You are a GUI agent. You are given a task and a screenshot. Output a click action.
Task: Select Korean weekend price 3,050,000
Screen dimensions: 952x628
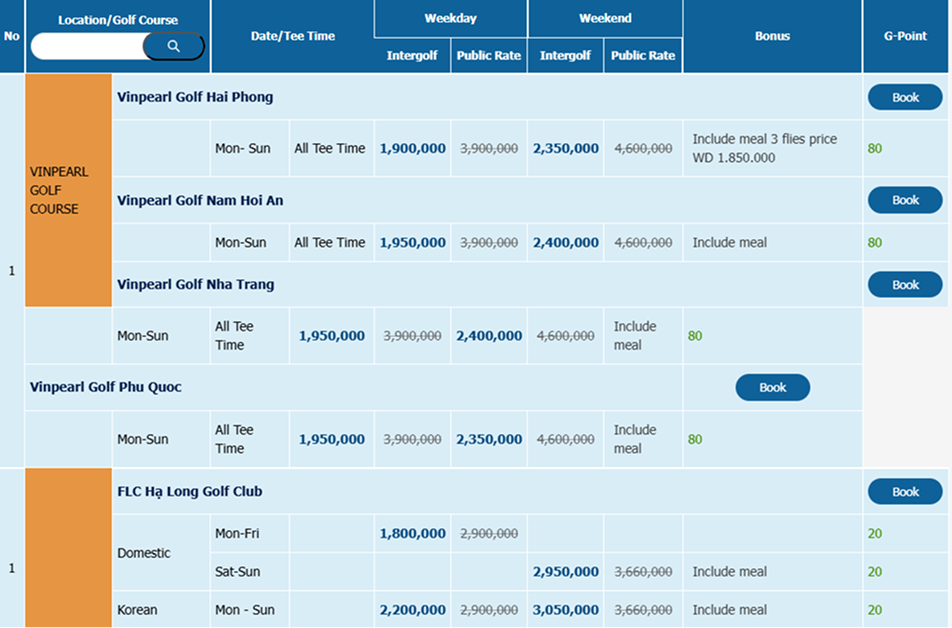566,610
